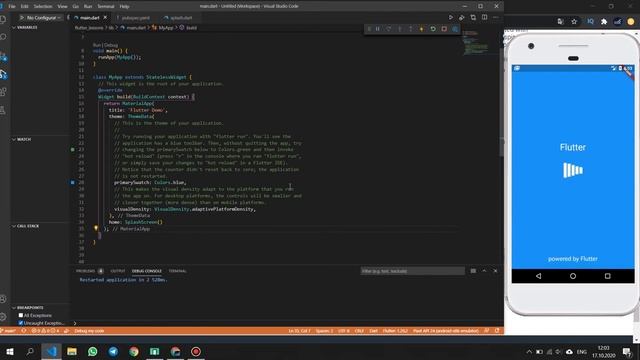Viewport: 640px width, 360px height.
Task: Restart the debug session with green icon
Action: [433, 29]
